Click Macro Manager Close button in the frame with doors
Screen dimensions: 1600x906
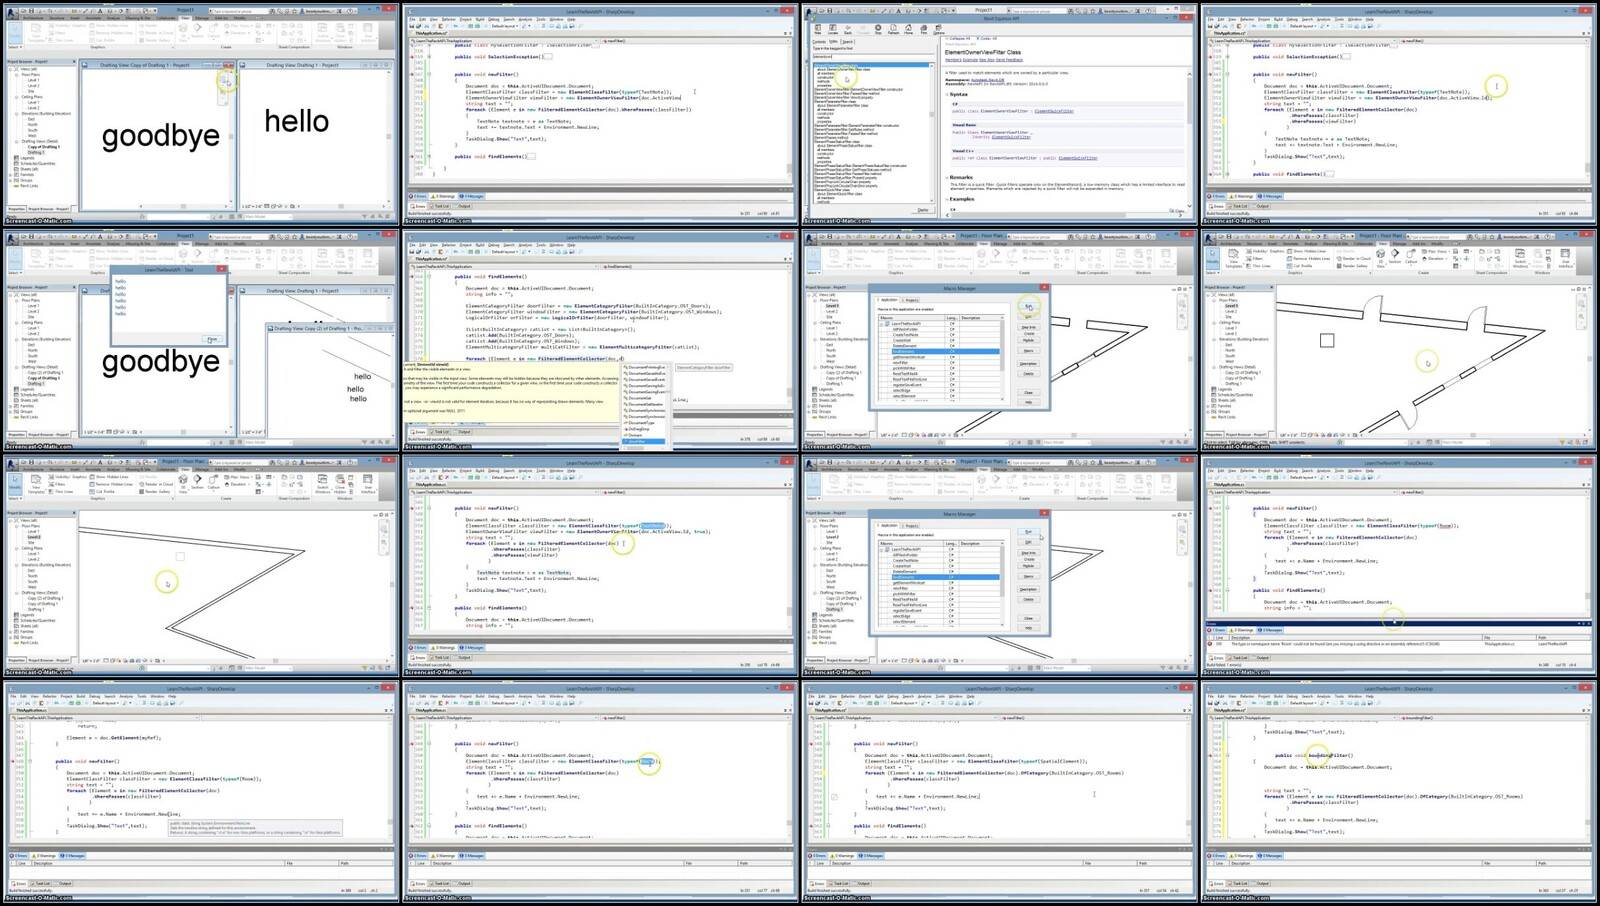[1028, 392]
